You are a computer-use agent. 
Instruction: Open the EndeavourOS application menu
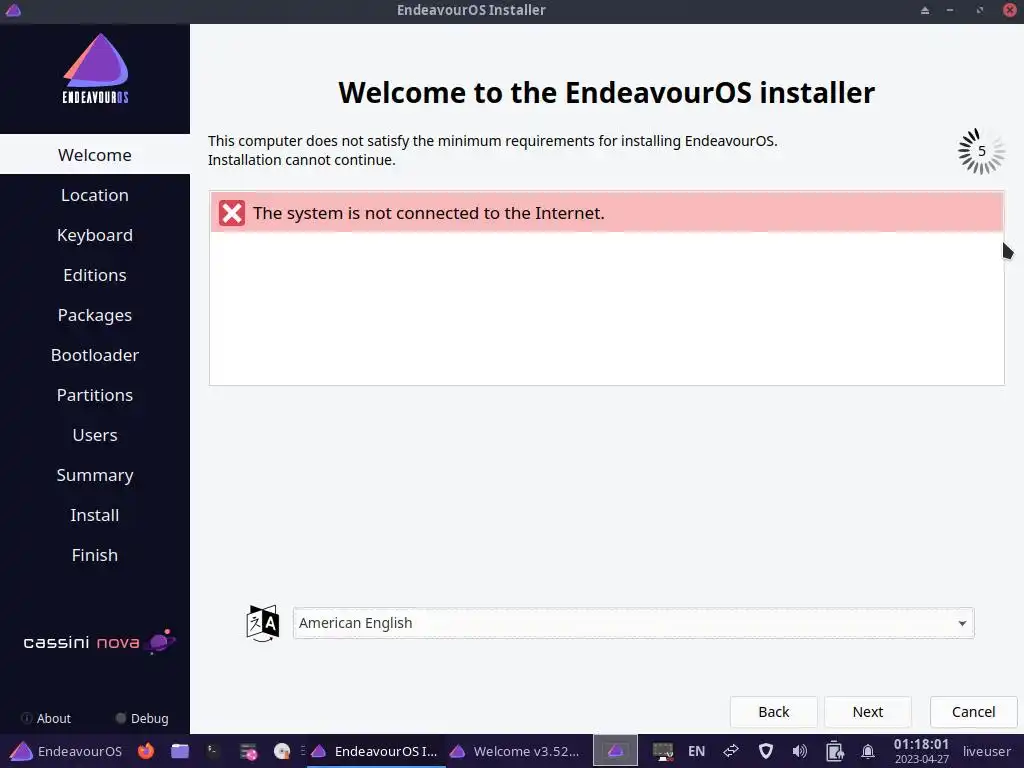click(66, 751)
